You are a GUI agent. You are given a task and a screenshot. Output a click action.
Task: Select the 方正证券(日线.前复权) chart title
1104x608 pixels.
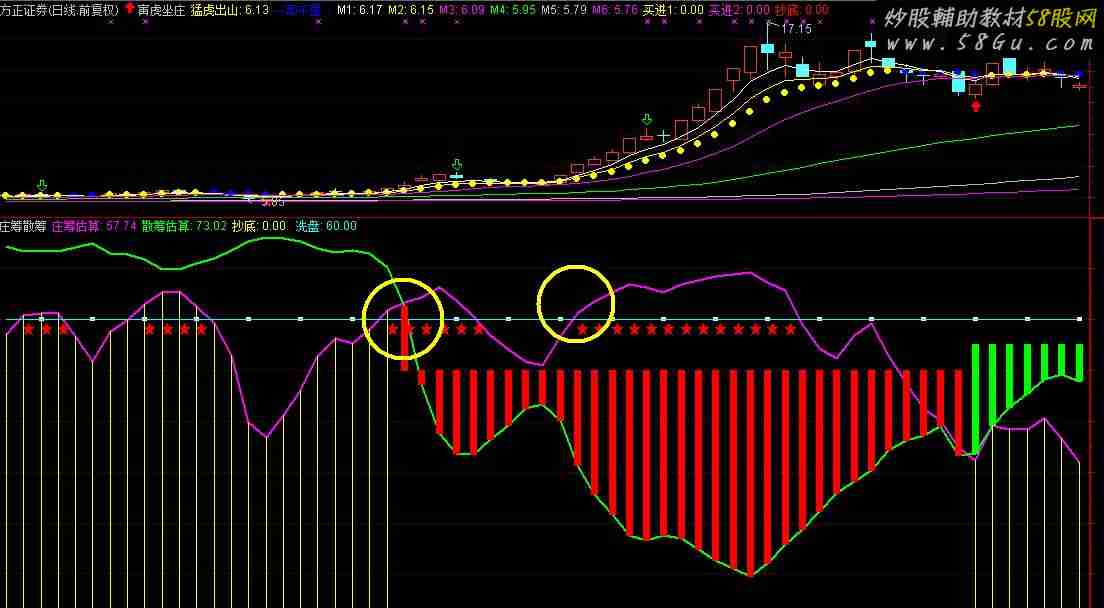coord(60,10)
